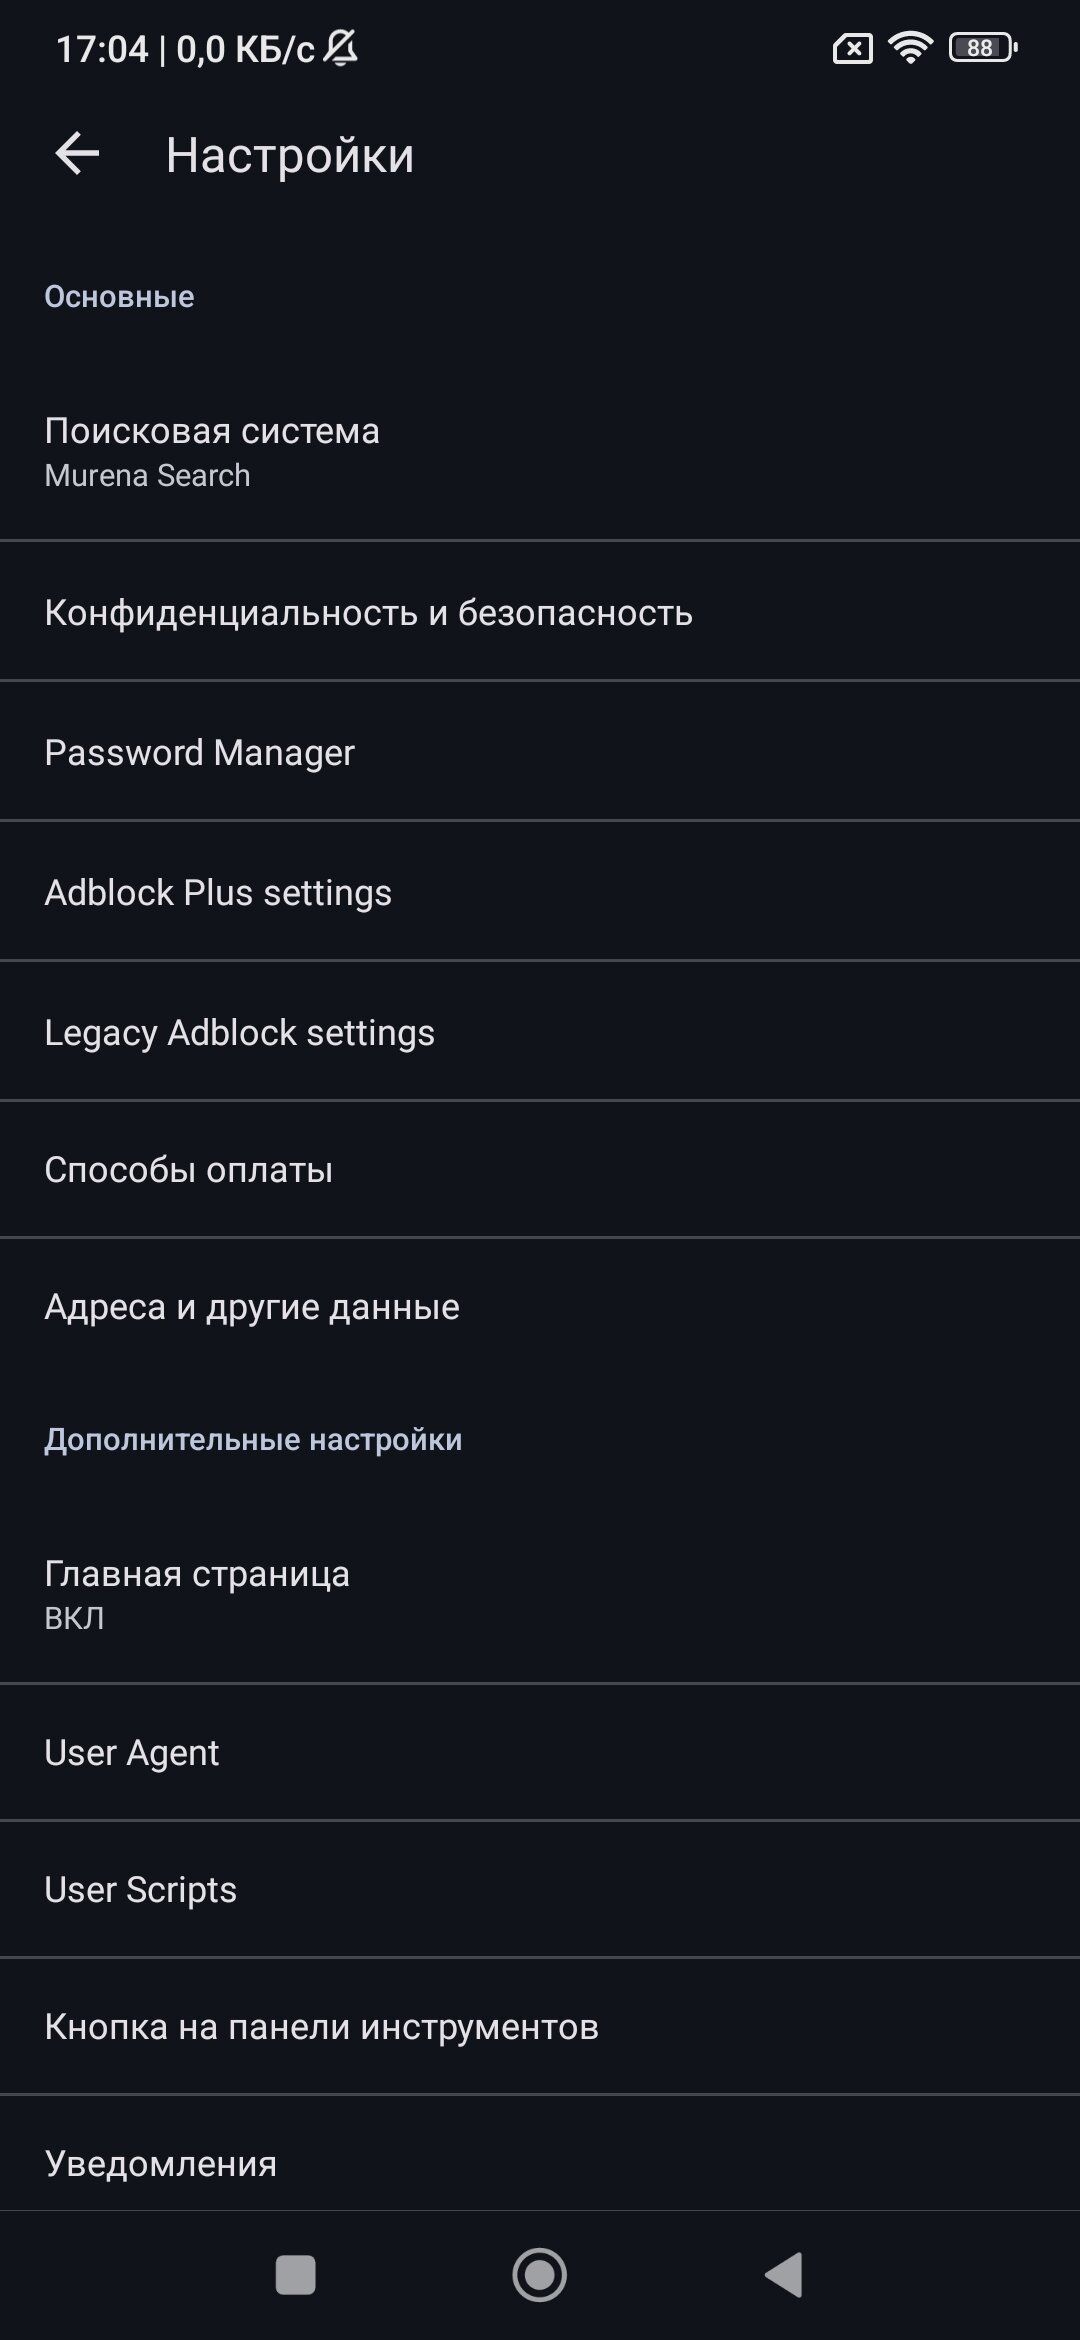Open Поисковая система setting
Viewport: 1080px width, 2340px height.
pos(540,452)
